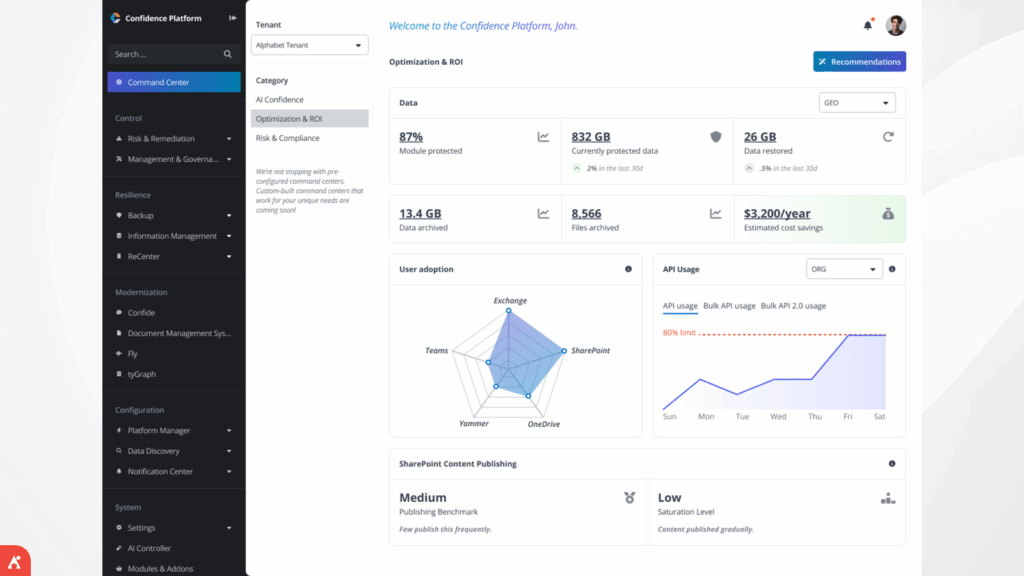Expand the Backup menu arrow
Image resolution: width=1024 pixels, height=576 pixels.
[x=229, y=216]
